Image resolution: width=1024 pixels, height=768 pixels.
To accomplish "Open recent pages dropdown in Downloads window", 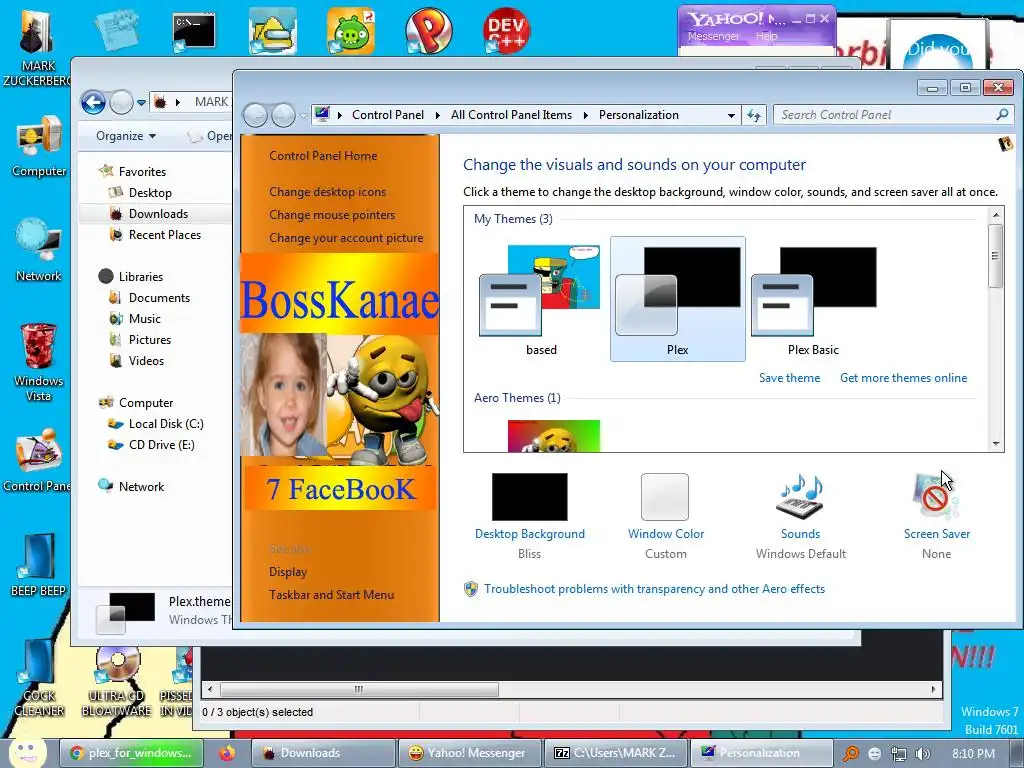I will click(x=141, y=103).
